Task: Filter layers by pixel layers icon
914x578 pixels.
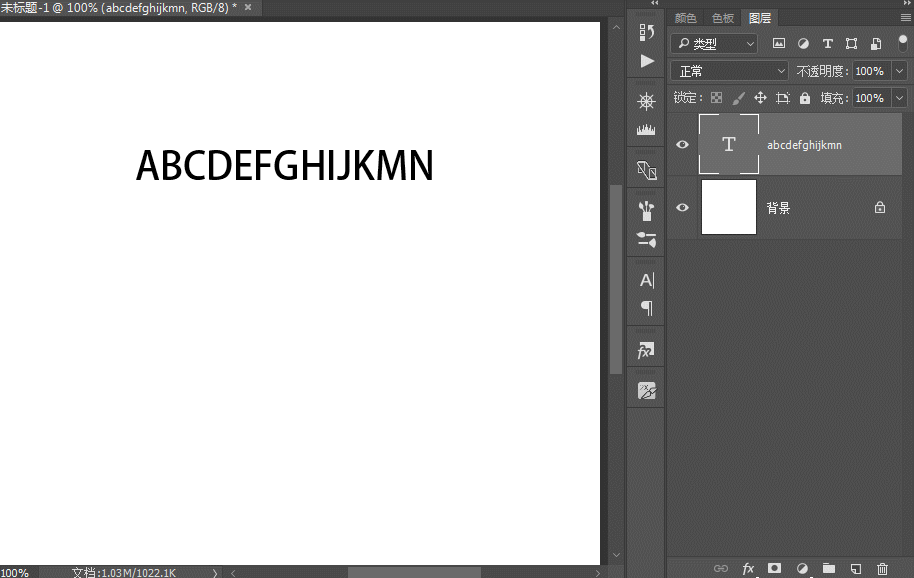Action: (779, 43)
